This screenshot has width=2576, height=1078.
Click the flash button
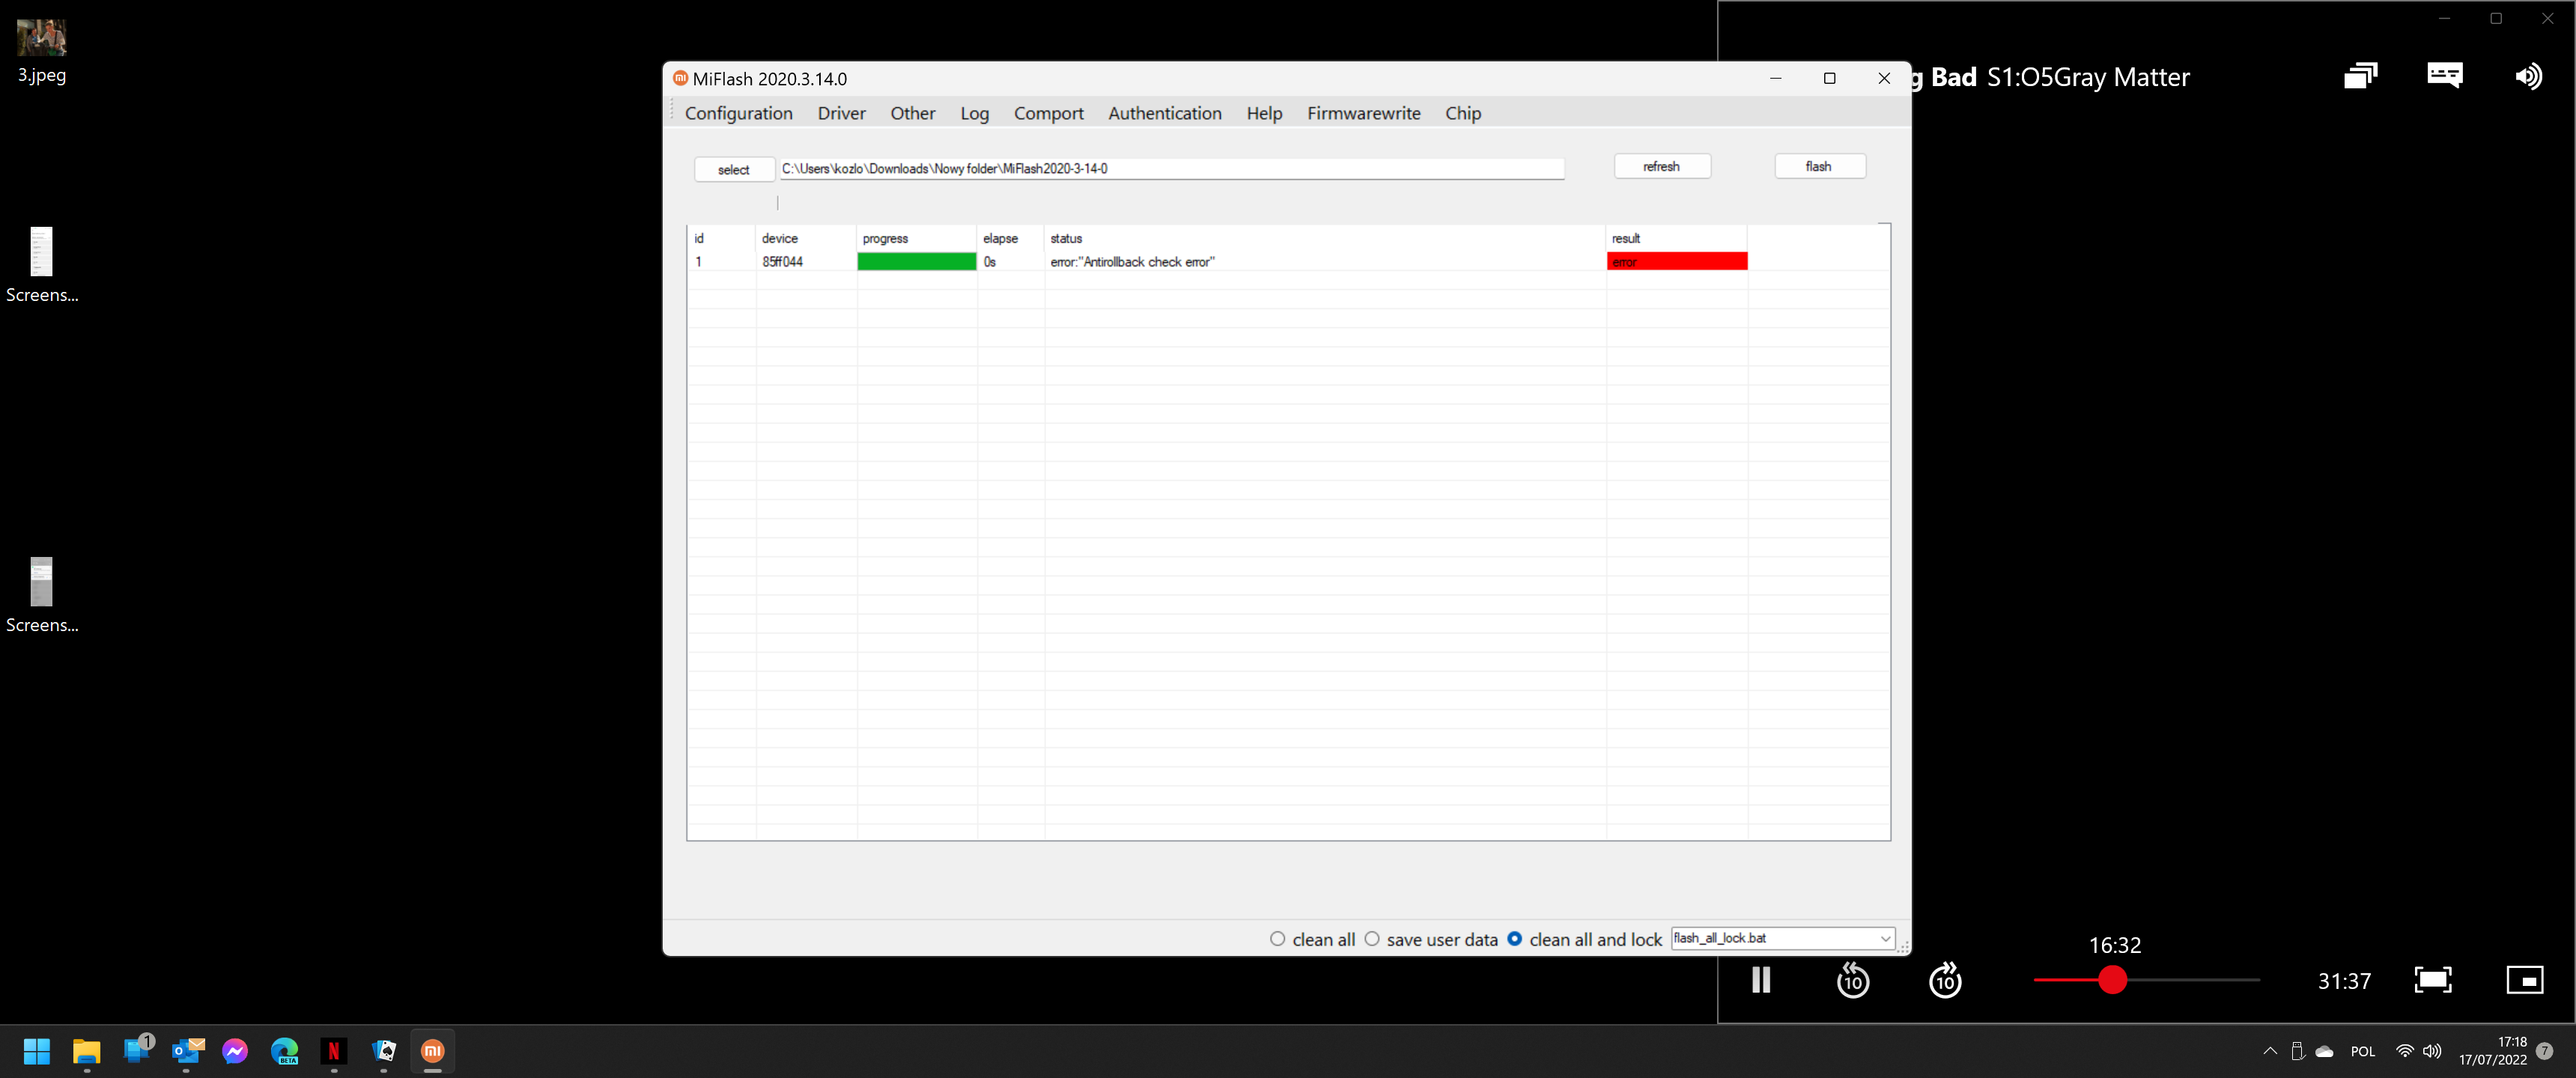(x=1819, y=166)
